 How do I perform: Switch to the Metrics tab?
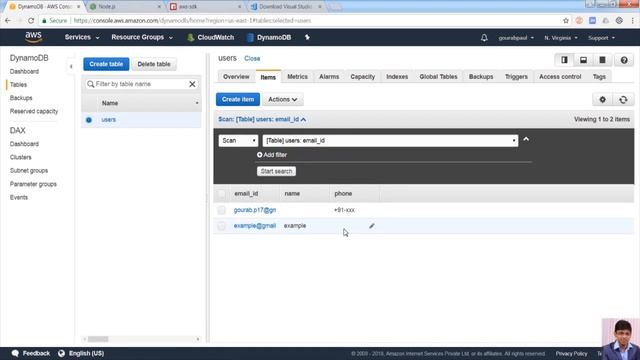(x=298, y=77)
